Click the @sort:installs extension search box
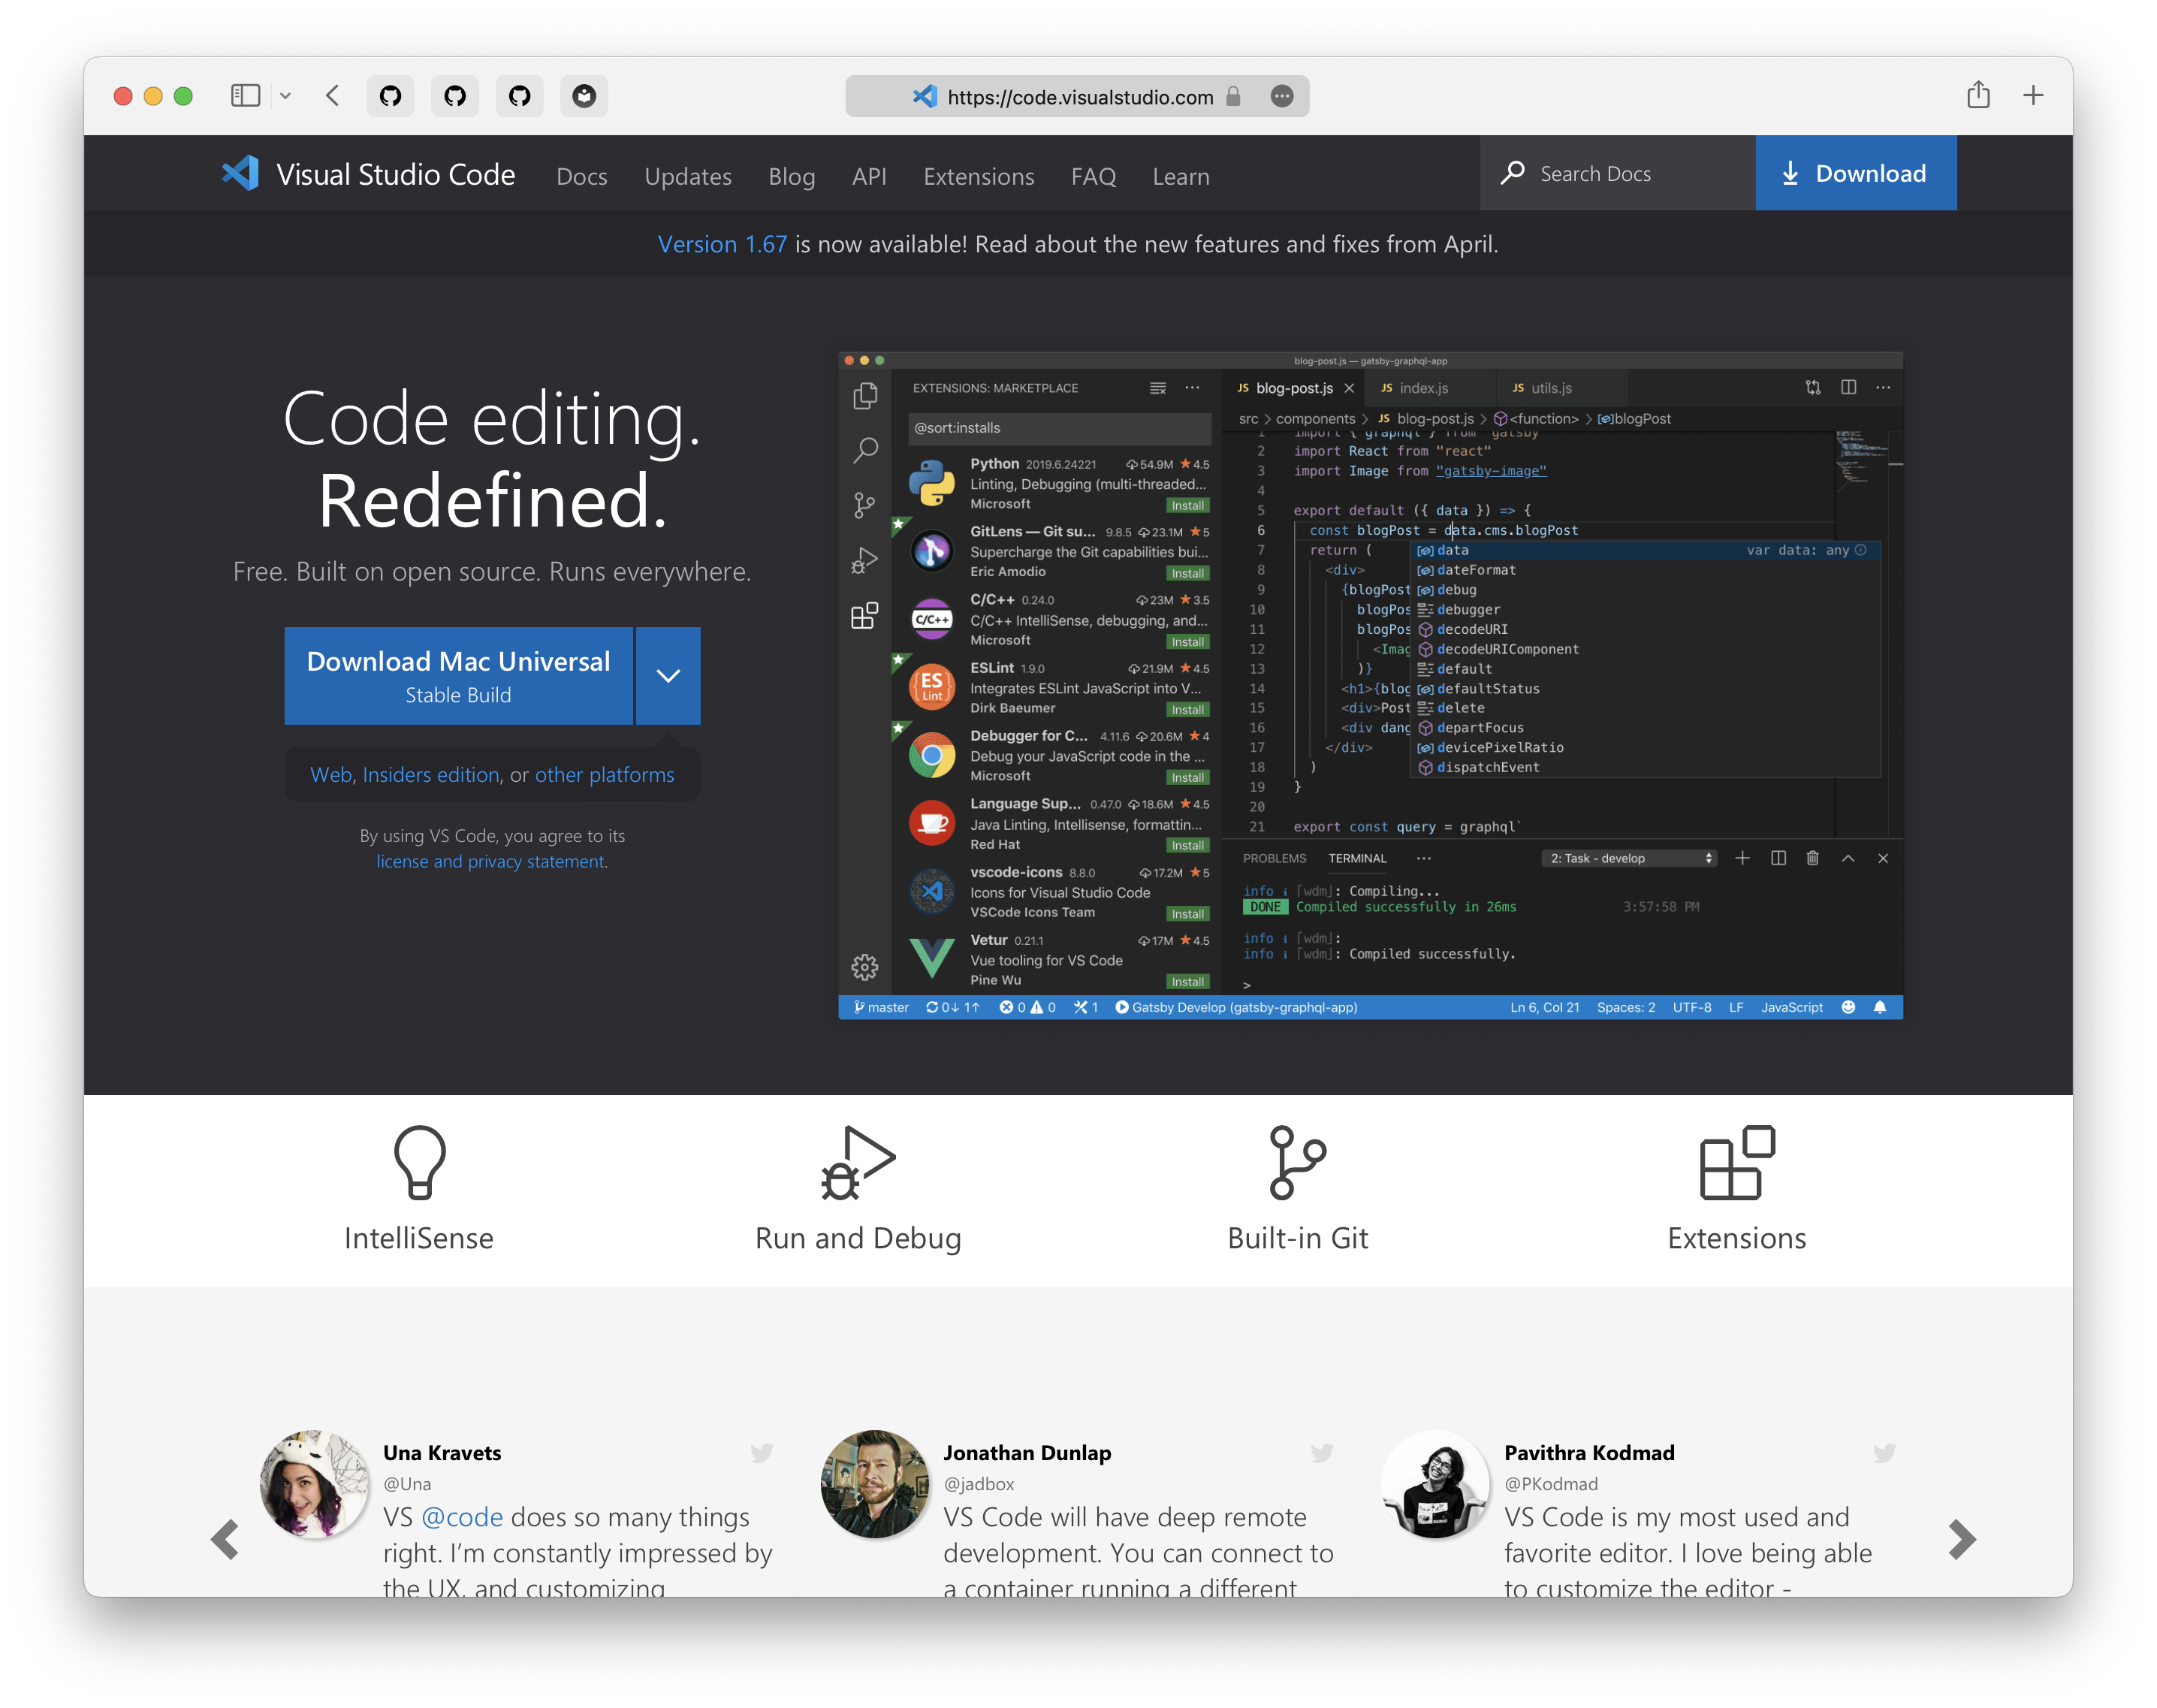The height and width of the screenshot is (1708, 2157). point(1059,428)
